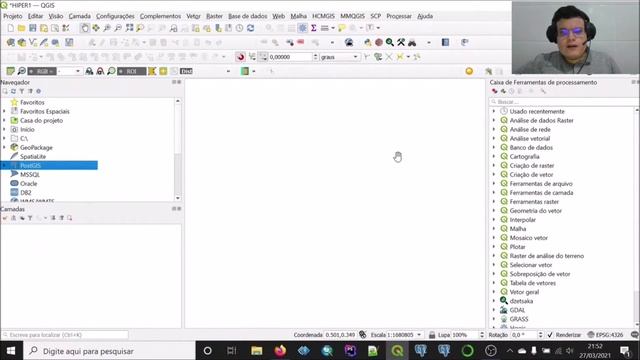Click the yellow smiley circle toolbar icon
The image size is (640, 360).
tap(469, 71)
